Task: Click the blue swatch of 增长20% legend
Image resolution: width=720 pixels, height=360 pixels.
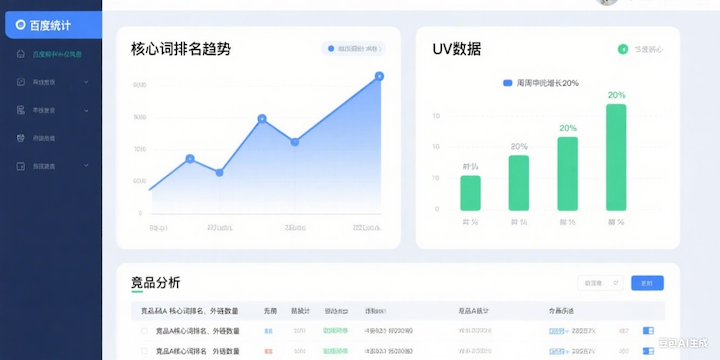Action: tap(507, 83)
